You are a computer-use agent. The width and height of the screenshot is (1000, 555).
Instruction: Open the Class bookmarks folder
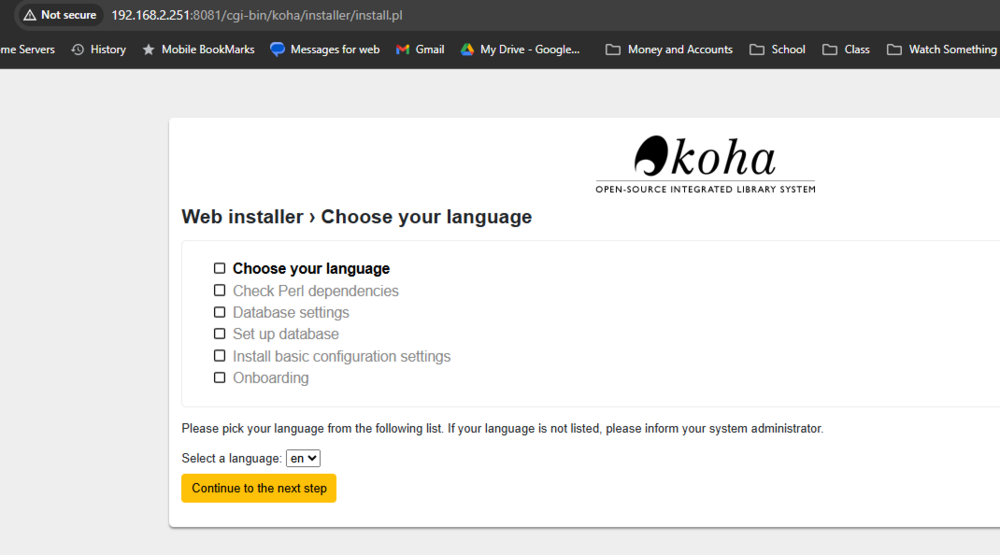pyautogui.click(x=846, y=50)
